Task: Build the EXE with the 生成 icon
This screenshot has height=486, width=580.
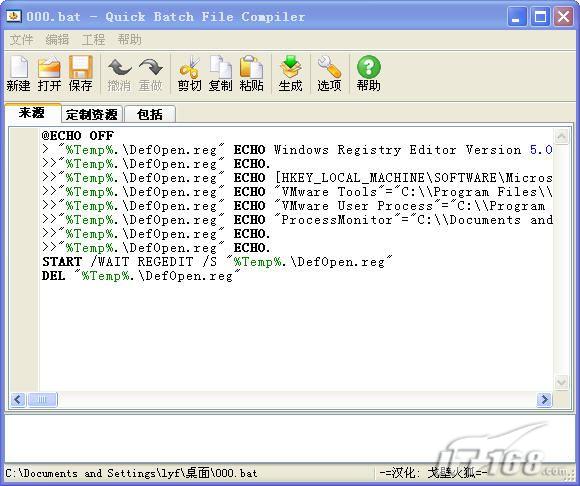Action: click(290, 74)
